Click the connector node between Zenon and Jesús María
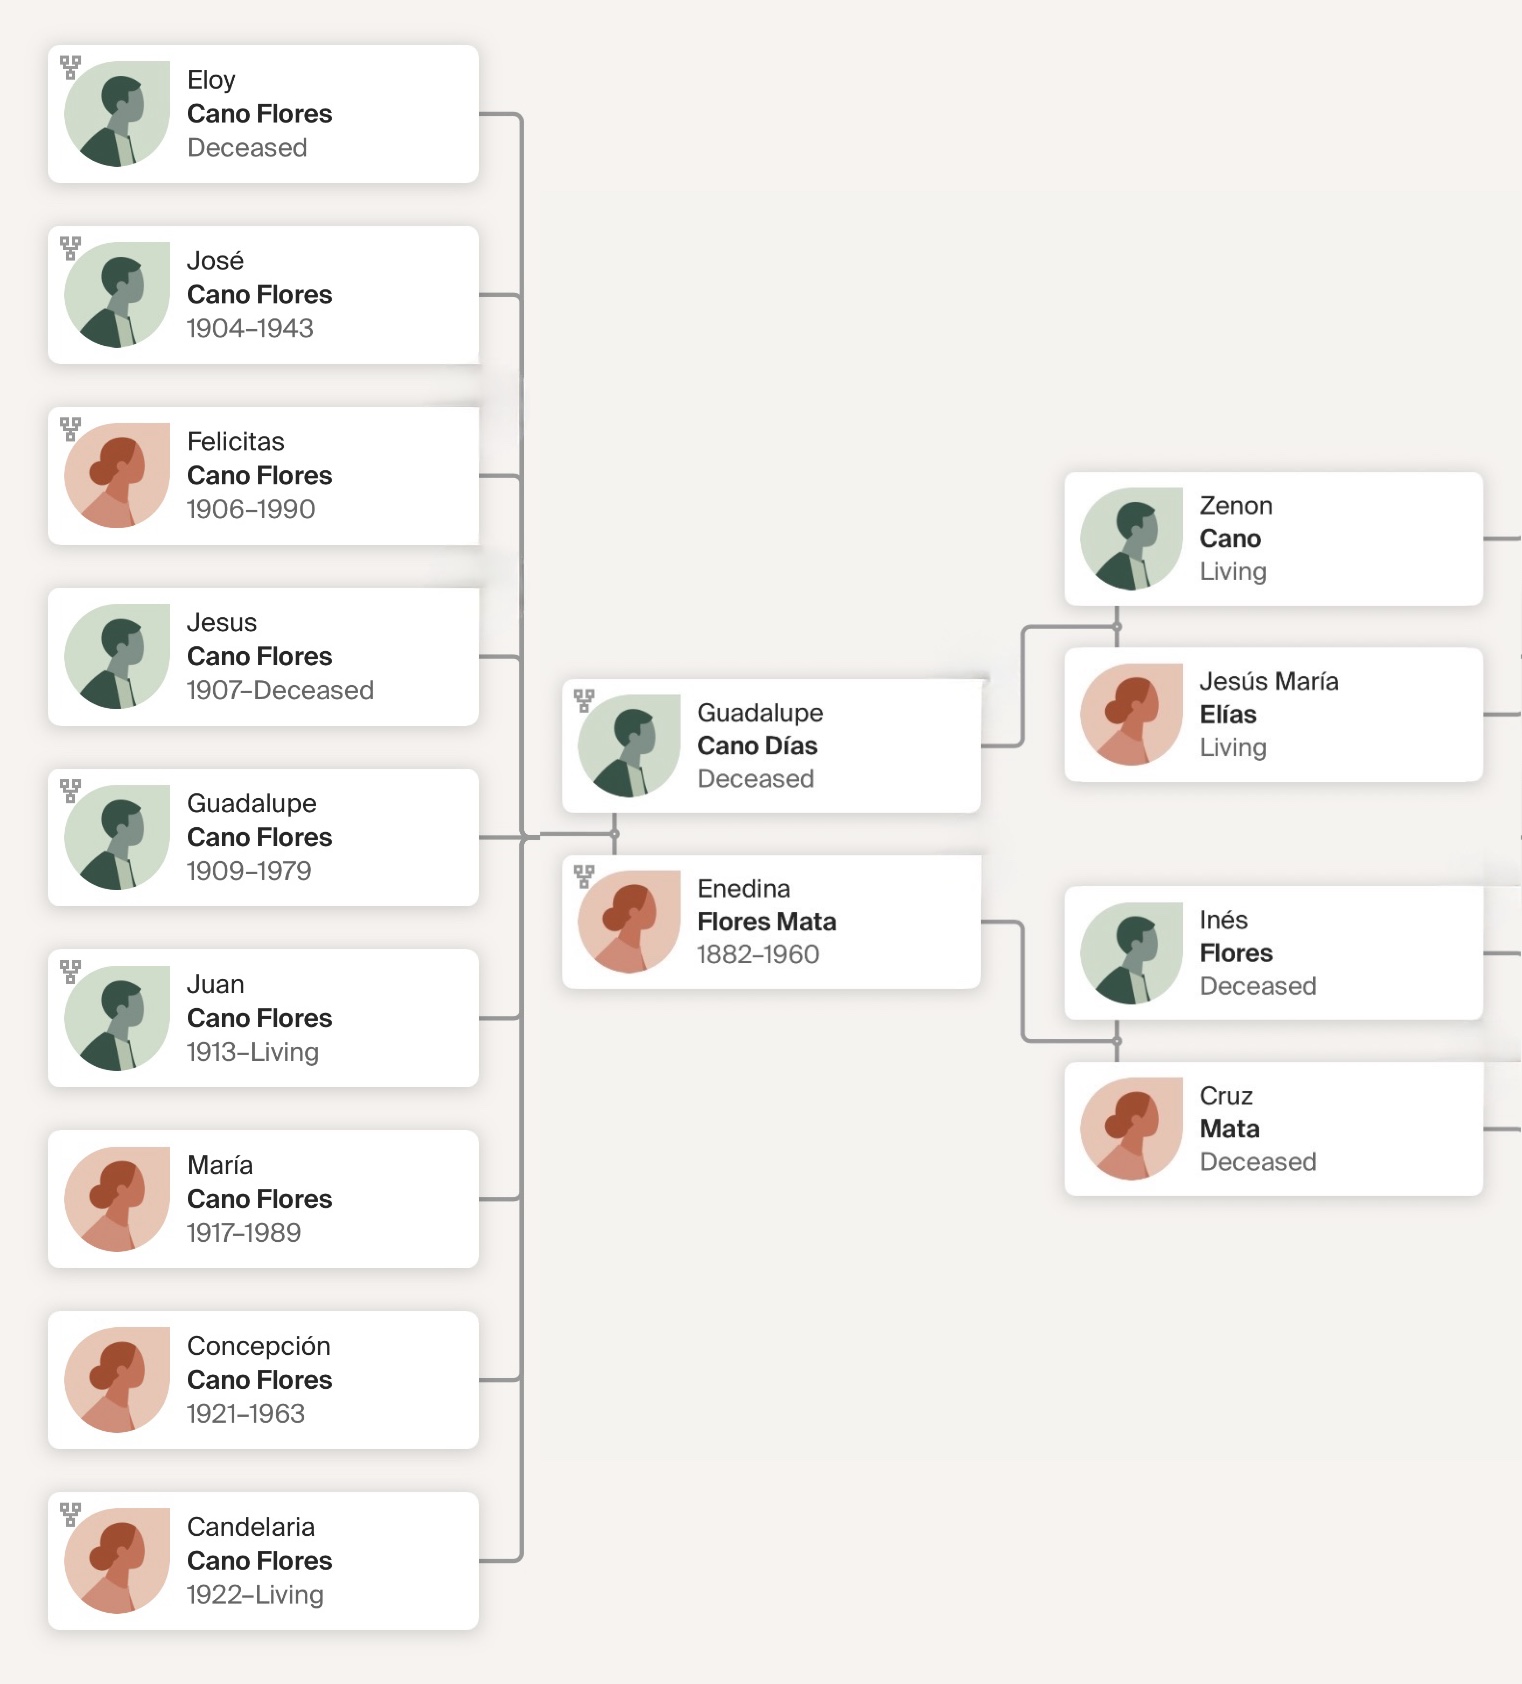 tap(1117, 627)
